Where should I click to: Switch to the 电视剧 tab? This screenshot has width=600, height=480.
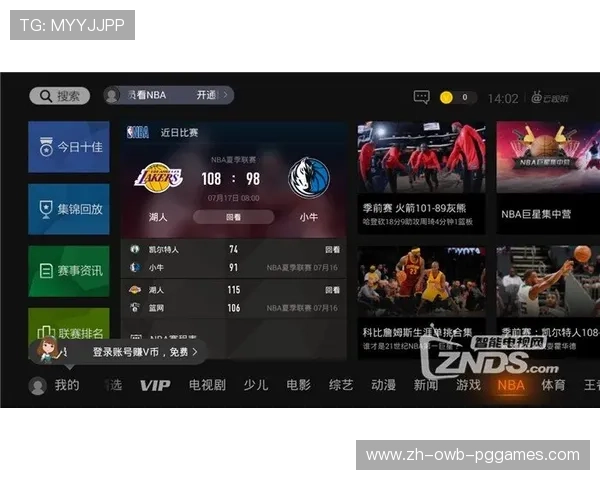pos(207,385)
